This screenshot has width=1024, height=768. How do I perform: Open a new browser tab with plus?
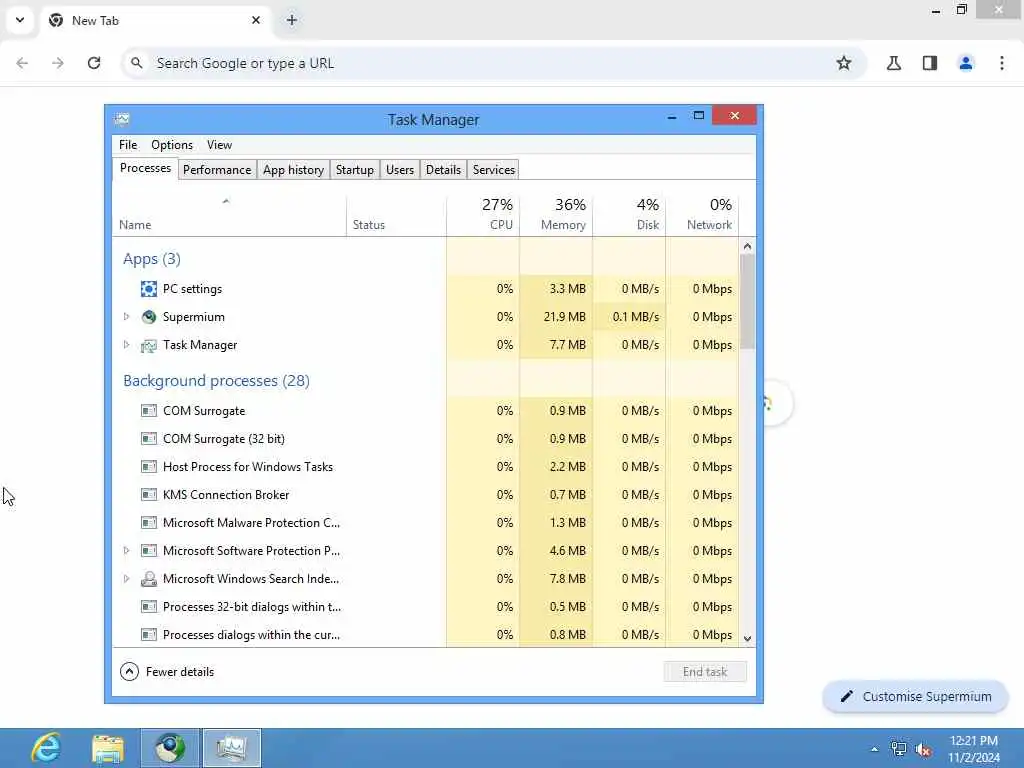pyautogui.click(x=292, y=20)
